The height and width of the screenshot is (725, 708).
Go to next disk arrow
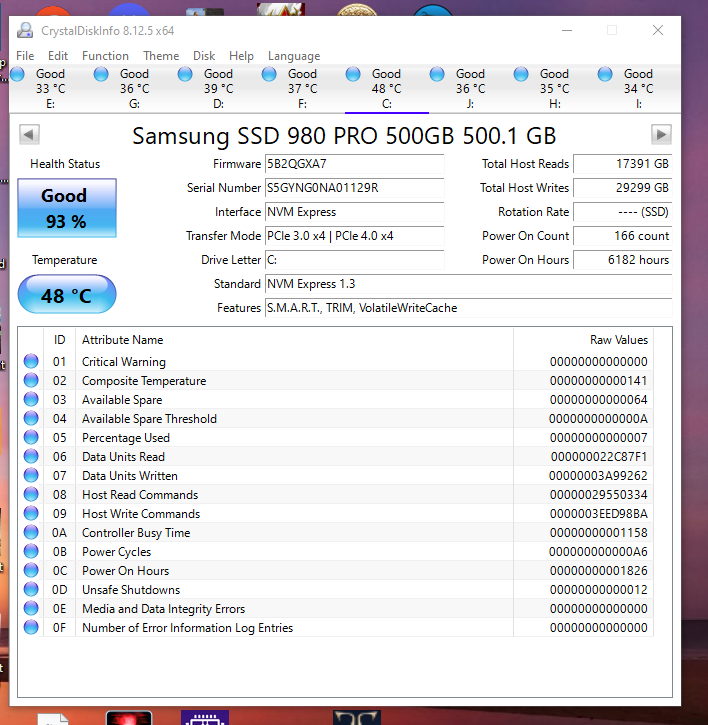point(661,135)
